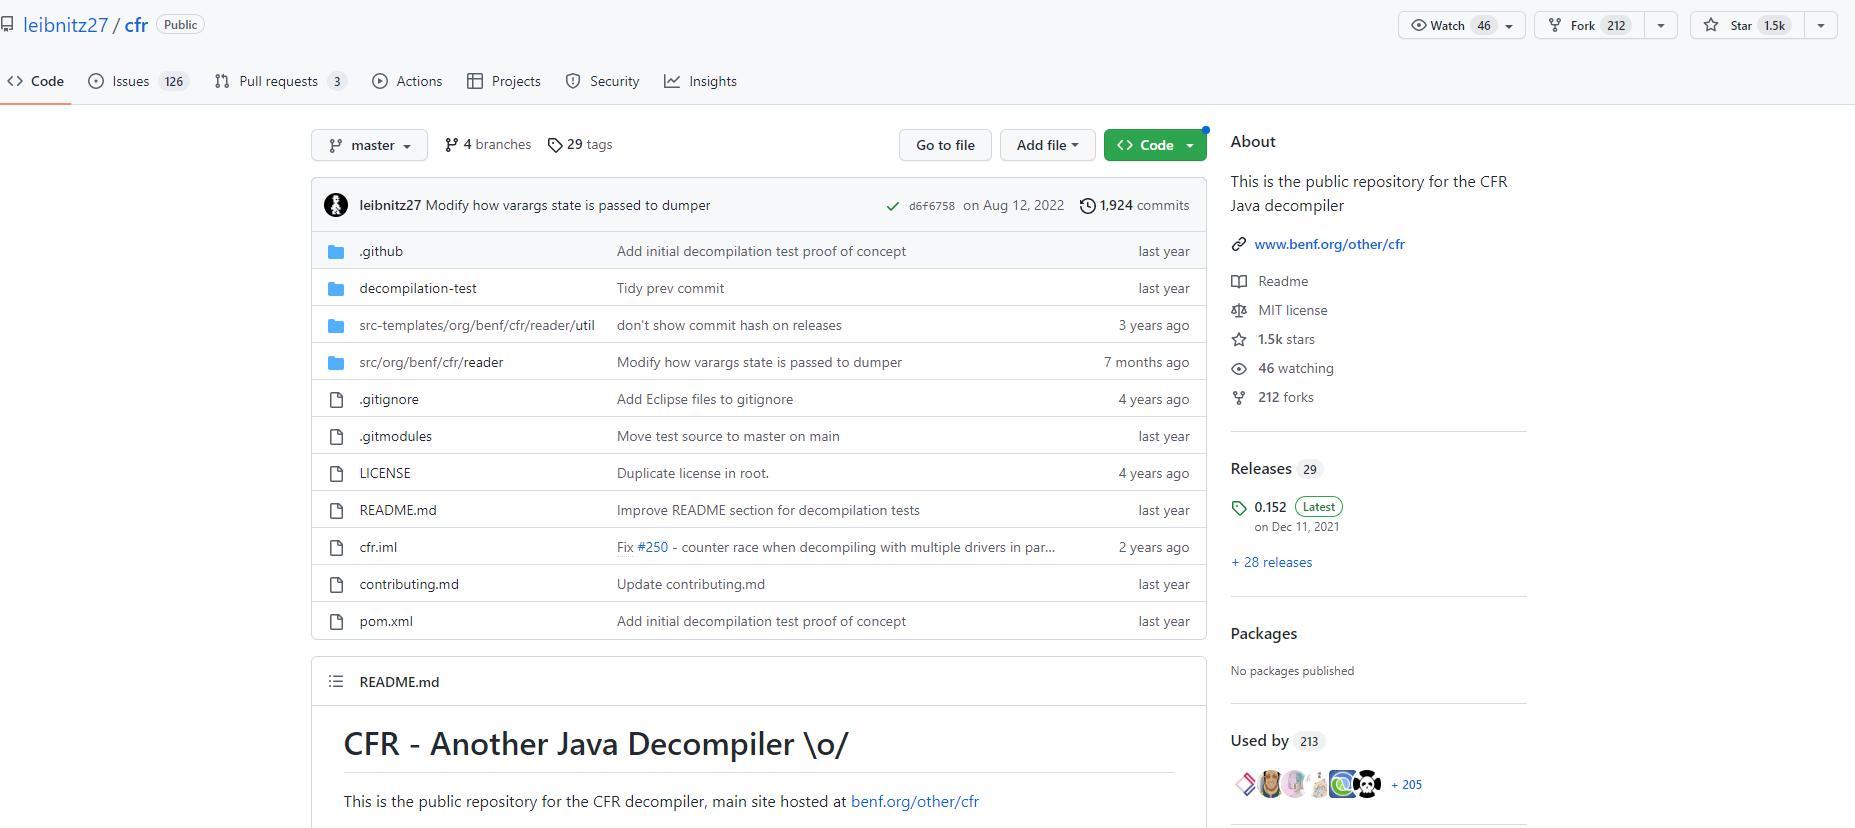The width and height of the screenshot is (1855, 828).
Task: Click the leibnitz27 commit author avatar
Action: click(x=336, y=205)
